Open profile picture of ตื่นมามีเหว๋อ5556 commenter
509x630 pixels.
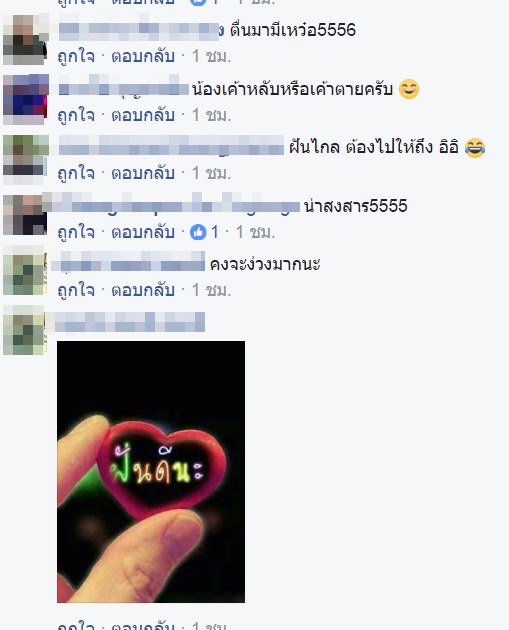click(x=25, y=39)
